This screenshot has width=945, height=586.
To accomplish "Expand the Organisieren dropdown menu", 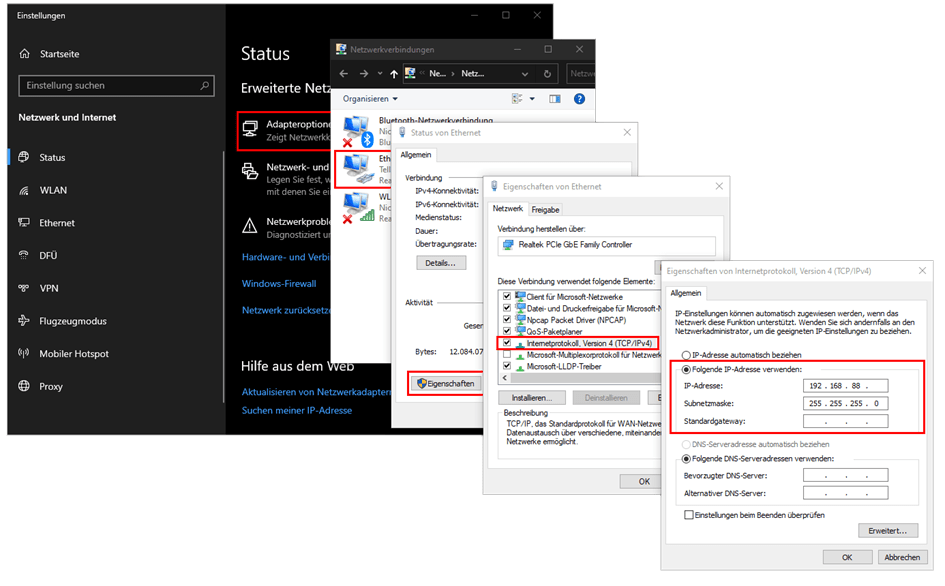I will click(x=370, y=99).
